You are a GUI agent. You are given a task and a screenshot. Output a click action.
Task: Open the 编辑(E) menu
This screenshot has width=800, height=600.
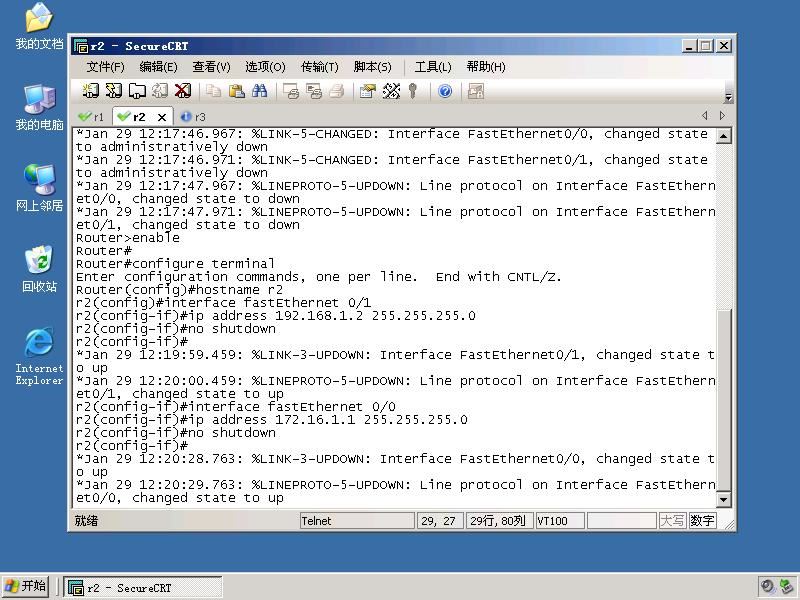(x=158, y=67)
